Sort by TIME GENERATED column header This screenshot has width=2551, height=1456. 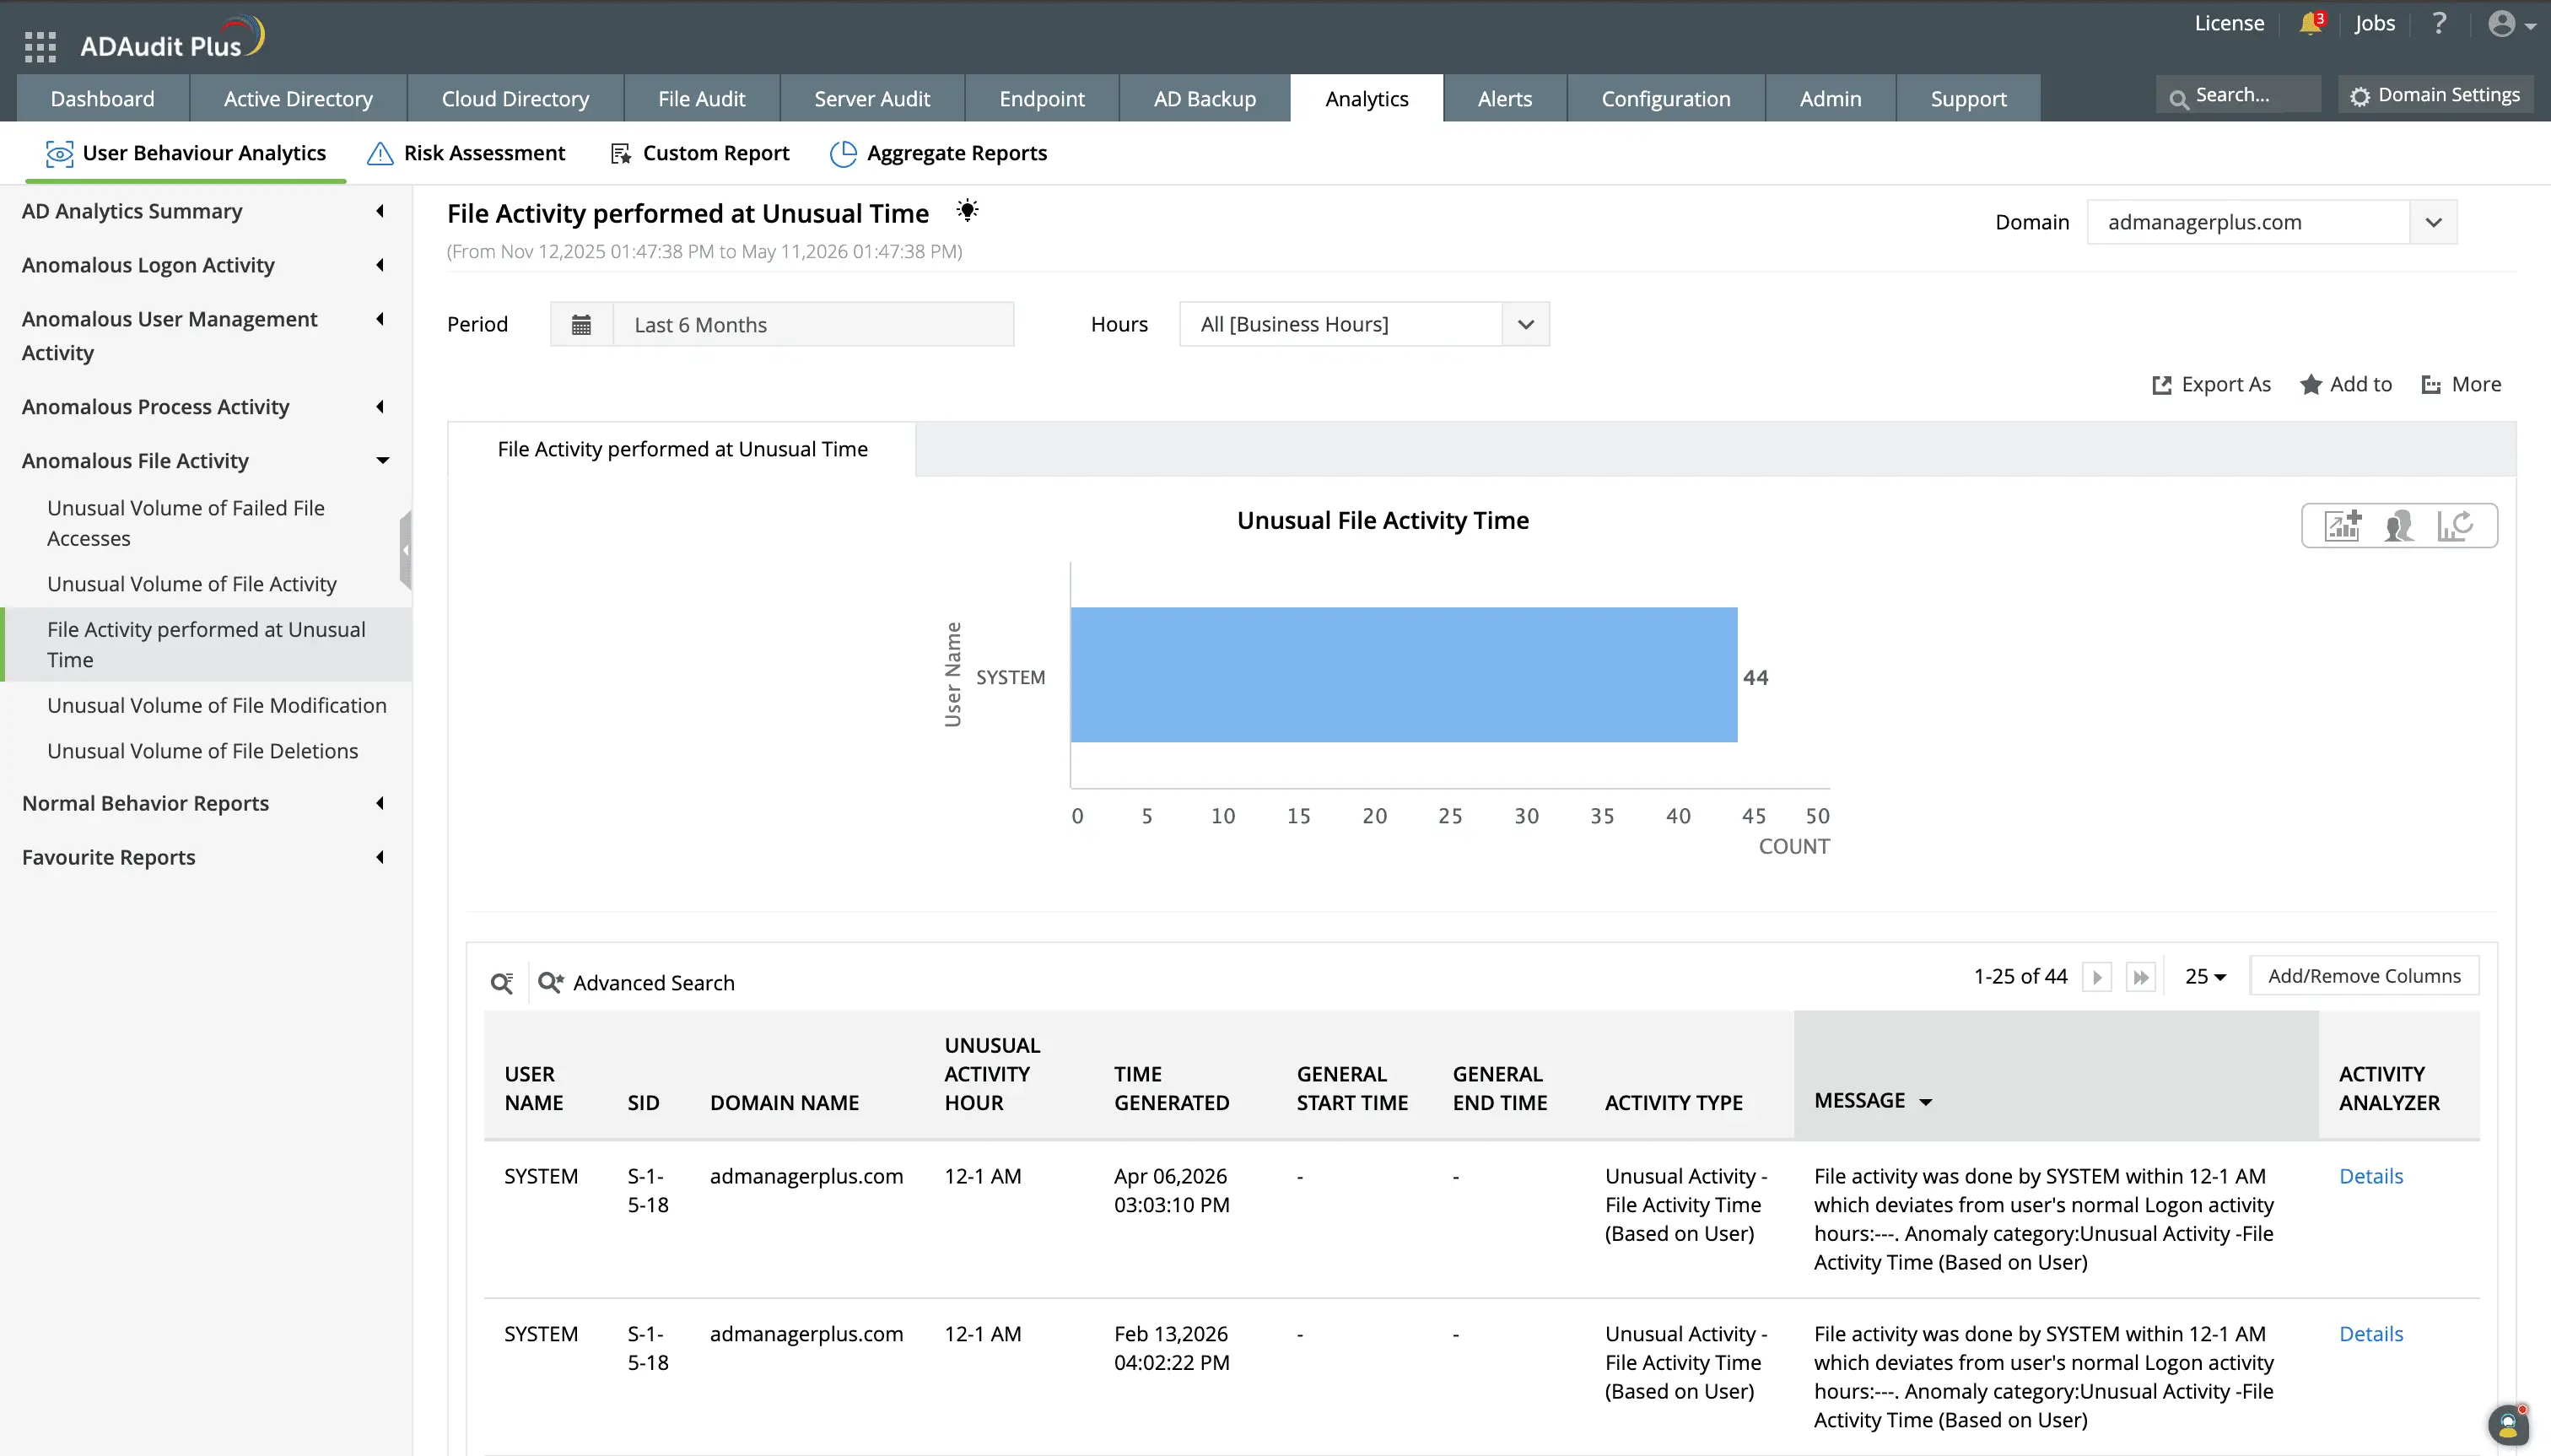[1172, 1088]
